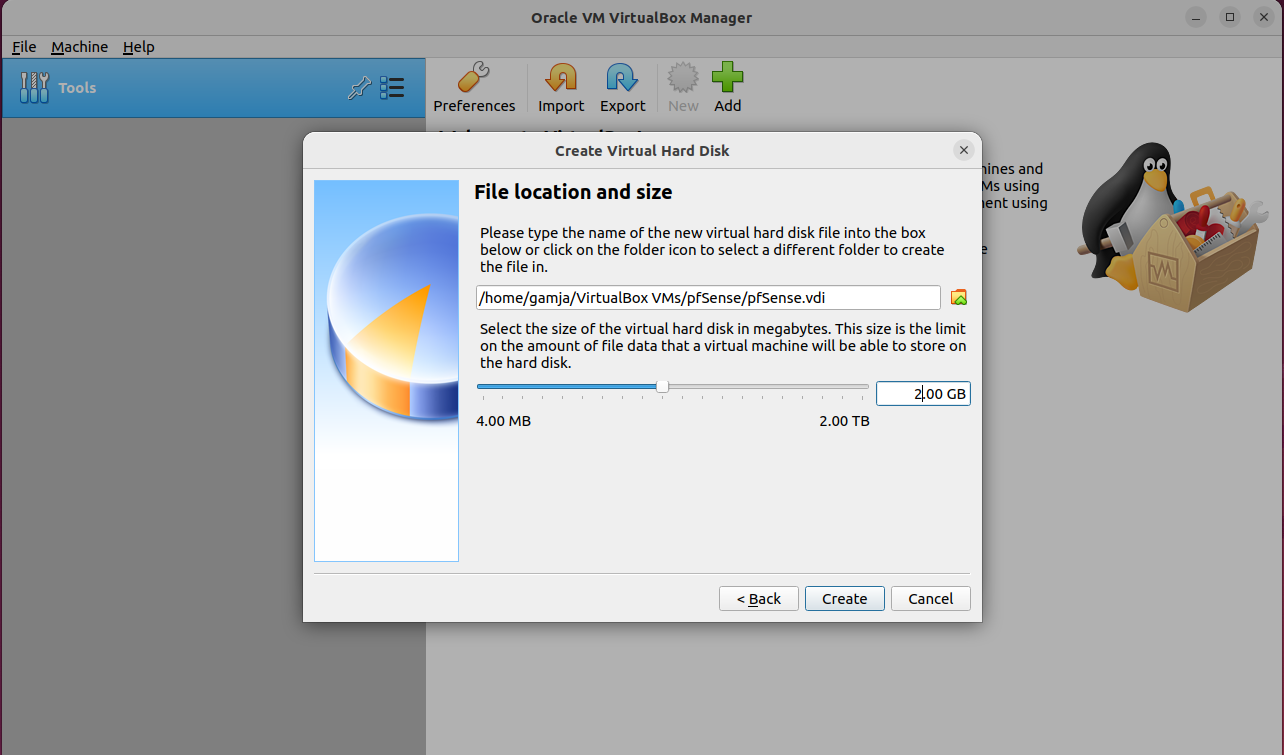Viewport: 1284px width, 755px height.
Task: Open the Help menu
Action: click(x=138, y=47)
